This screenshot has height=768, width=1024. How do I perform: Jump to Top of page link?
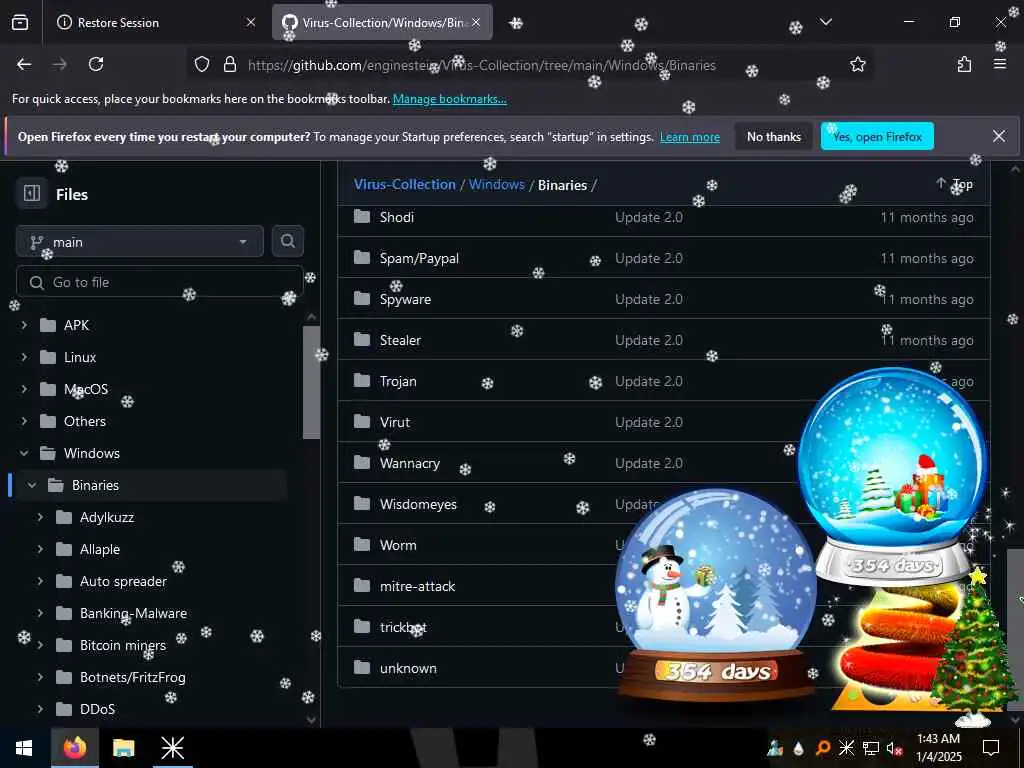tap(954, 184)
